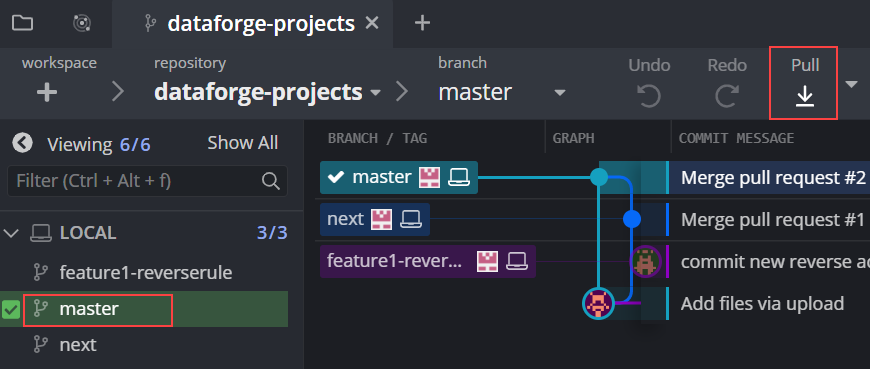Viewport: 870px width, 369px height.
Task: Click workspace plus icon
Action: [47, 92]
